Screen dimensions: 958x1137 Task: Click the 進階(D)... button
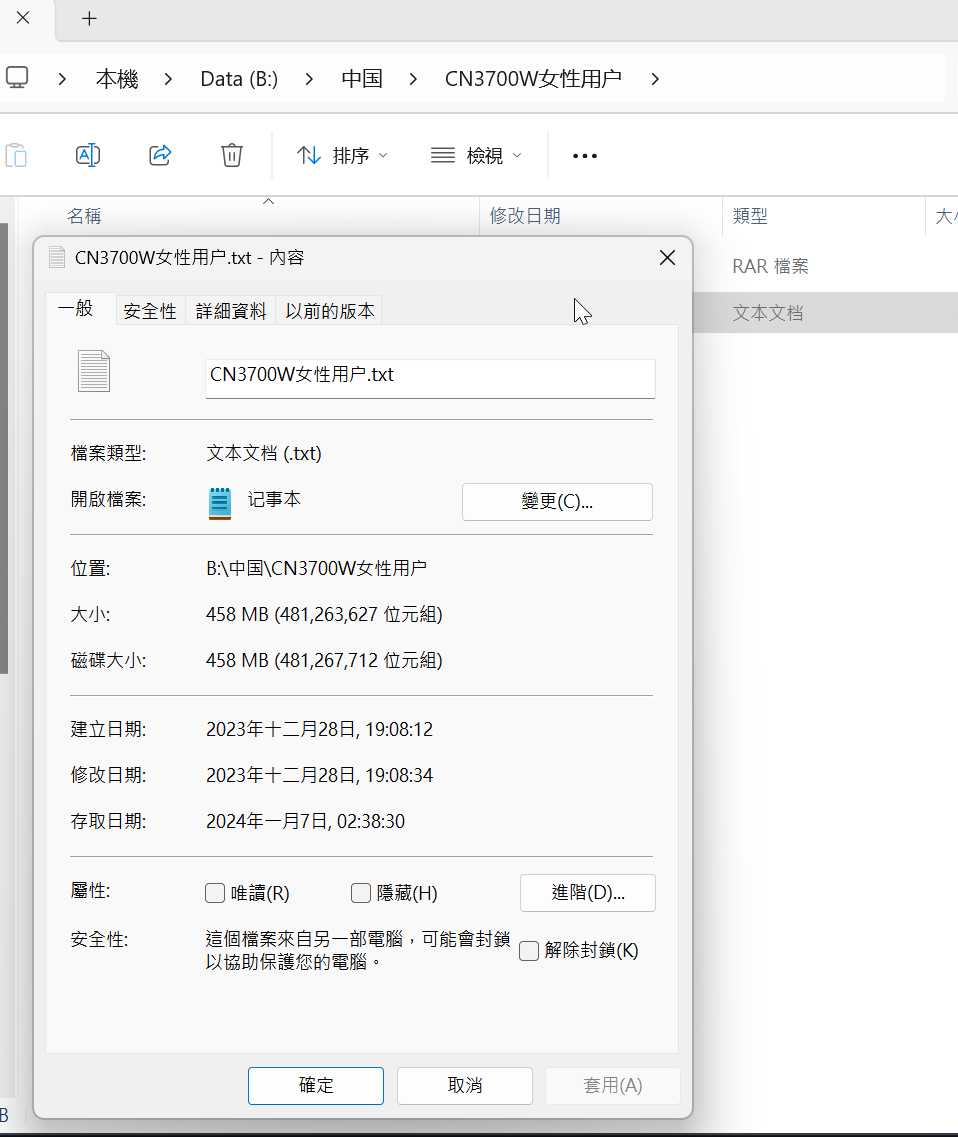tap(587, 893)
